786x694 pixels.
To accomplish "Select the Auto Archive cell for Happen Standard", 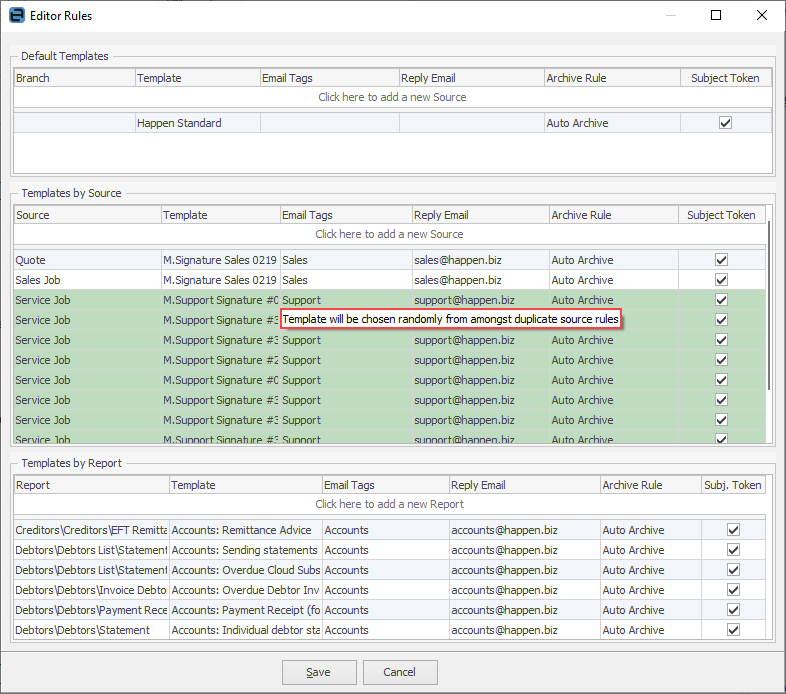I will 611,123.
